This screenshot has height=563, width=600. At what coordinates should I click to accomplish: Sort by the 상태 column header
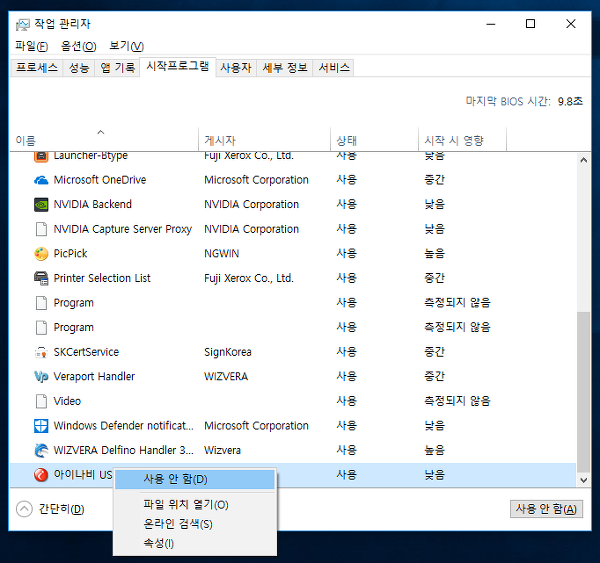[x=374, y=140]
